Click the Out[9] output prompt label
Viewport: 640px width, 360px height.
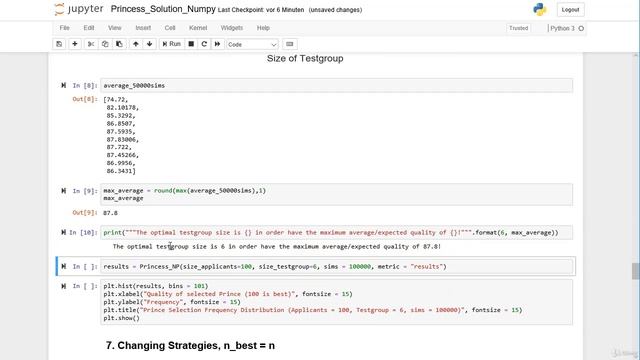[x=85, y=213]
